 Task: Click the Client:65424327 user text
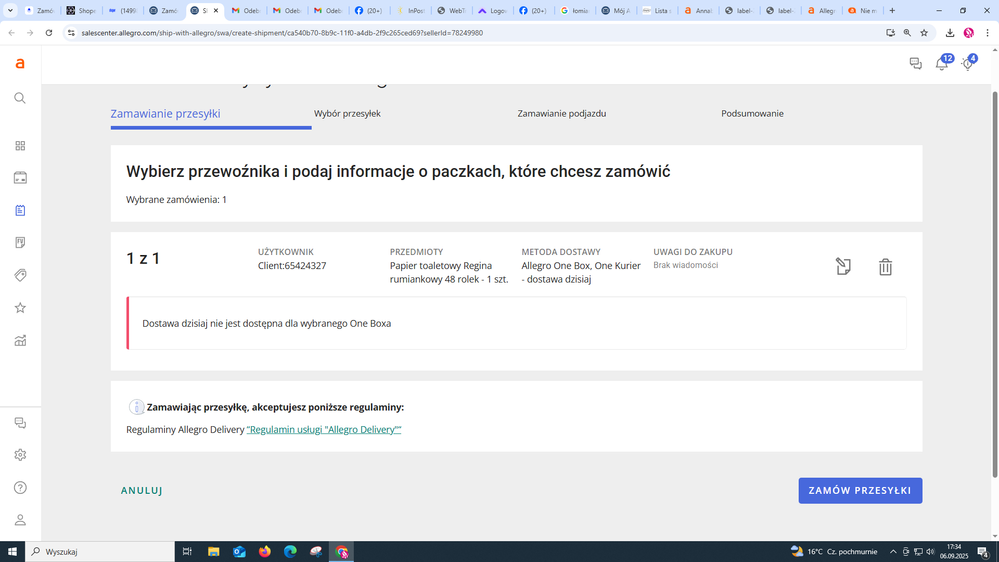292,266
